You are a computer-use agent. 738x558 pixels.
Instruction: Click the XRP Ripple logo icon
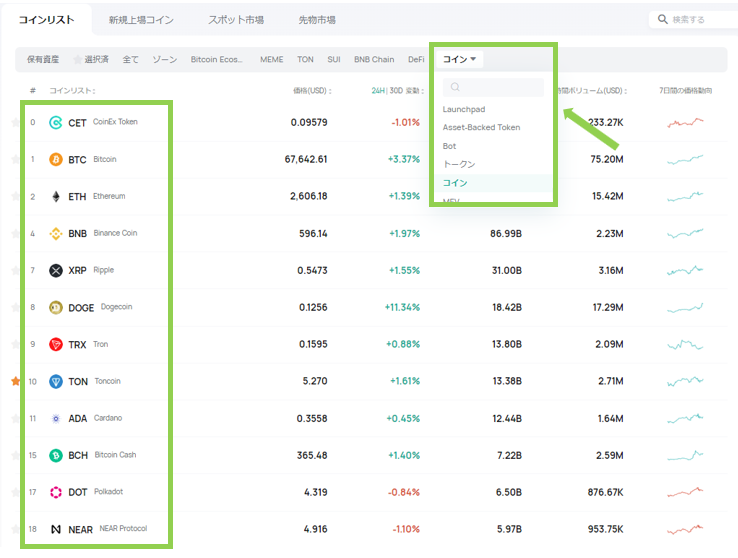[56, 271]
